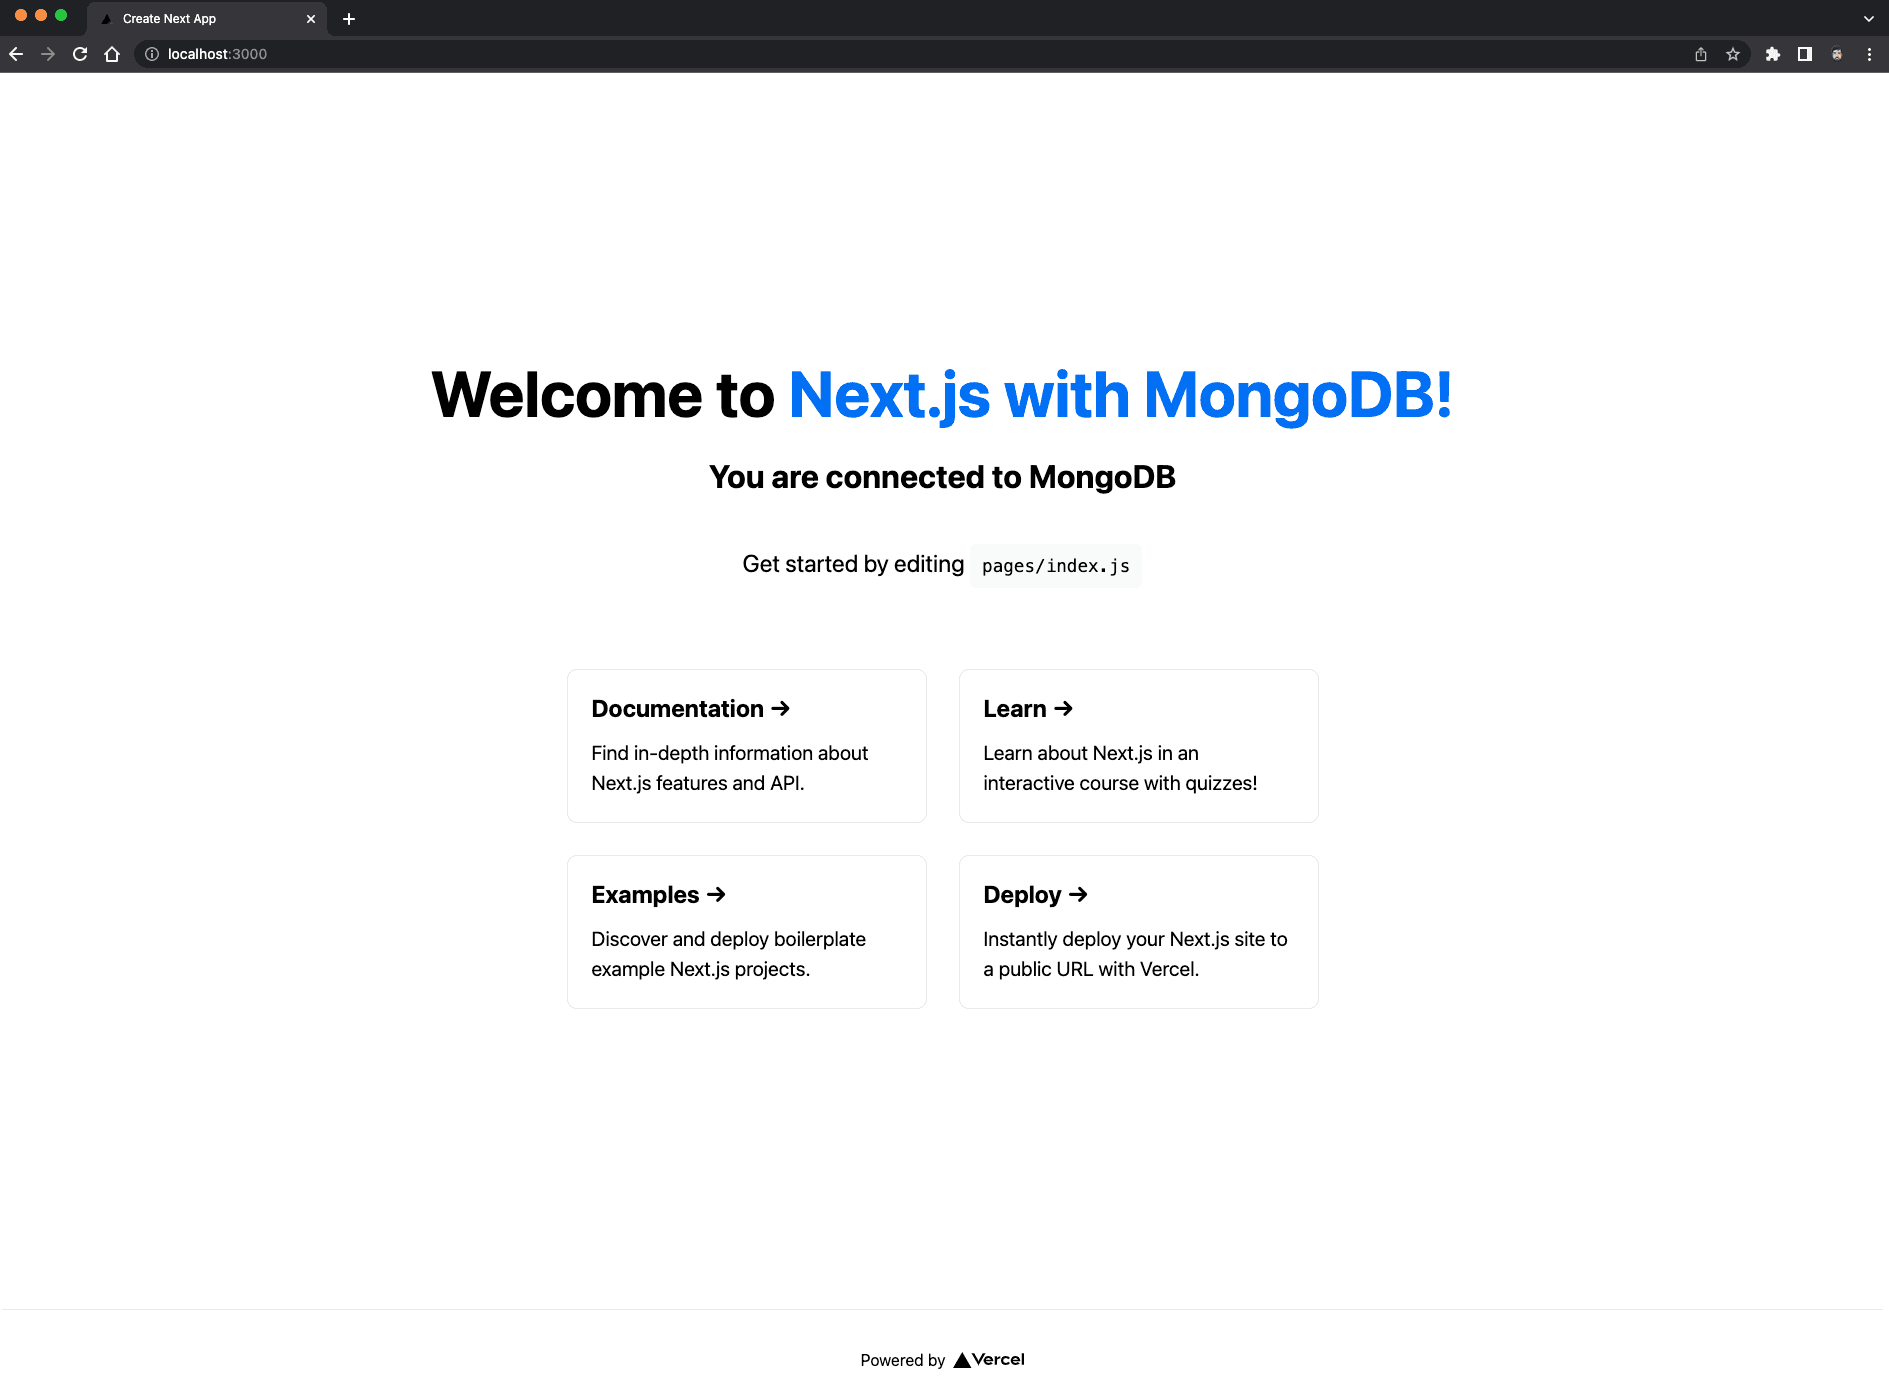Click the Vercel triangle logo in the footer
1889x1399 pixels.
pyautogui.click(x=962, y=1359)
